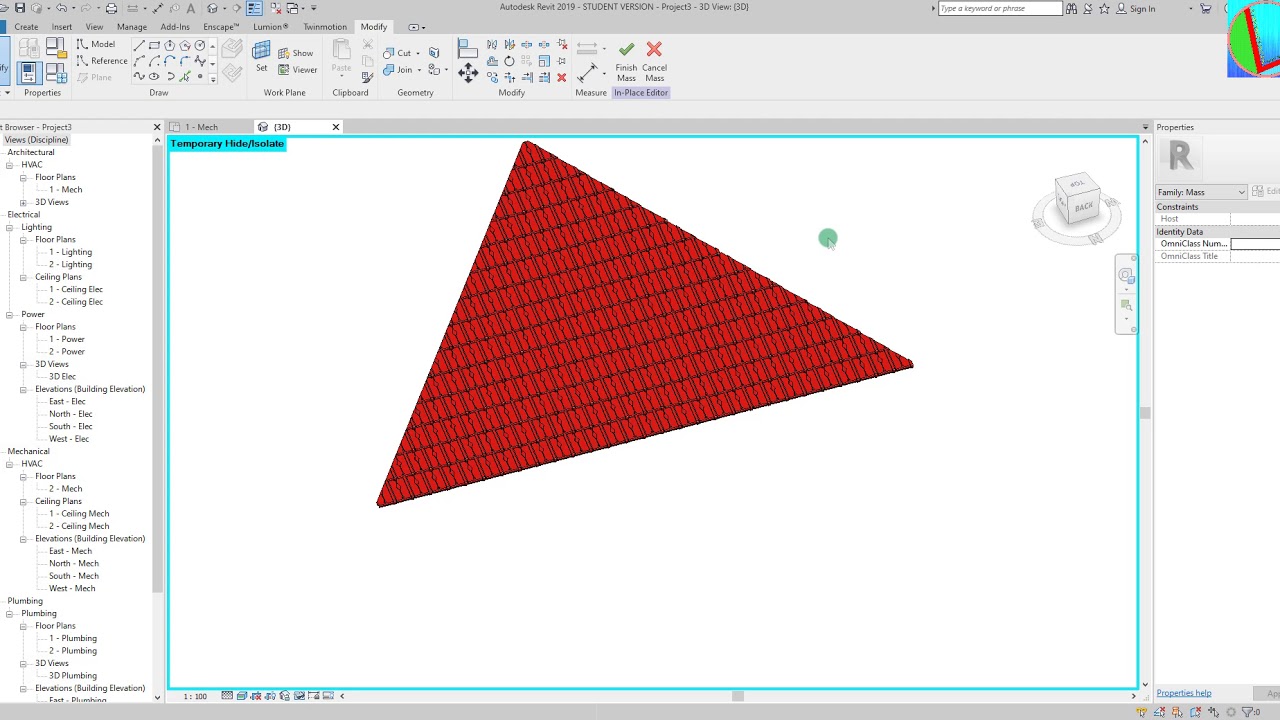Screen dimensions: 1280x720
Task: Click the Cut geometry tool
Action: (x=397, y=53)
